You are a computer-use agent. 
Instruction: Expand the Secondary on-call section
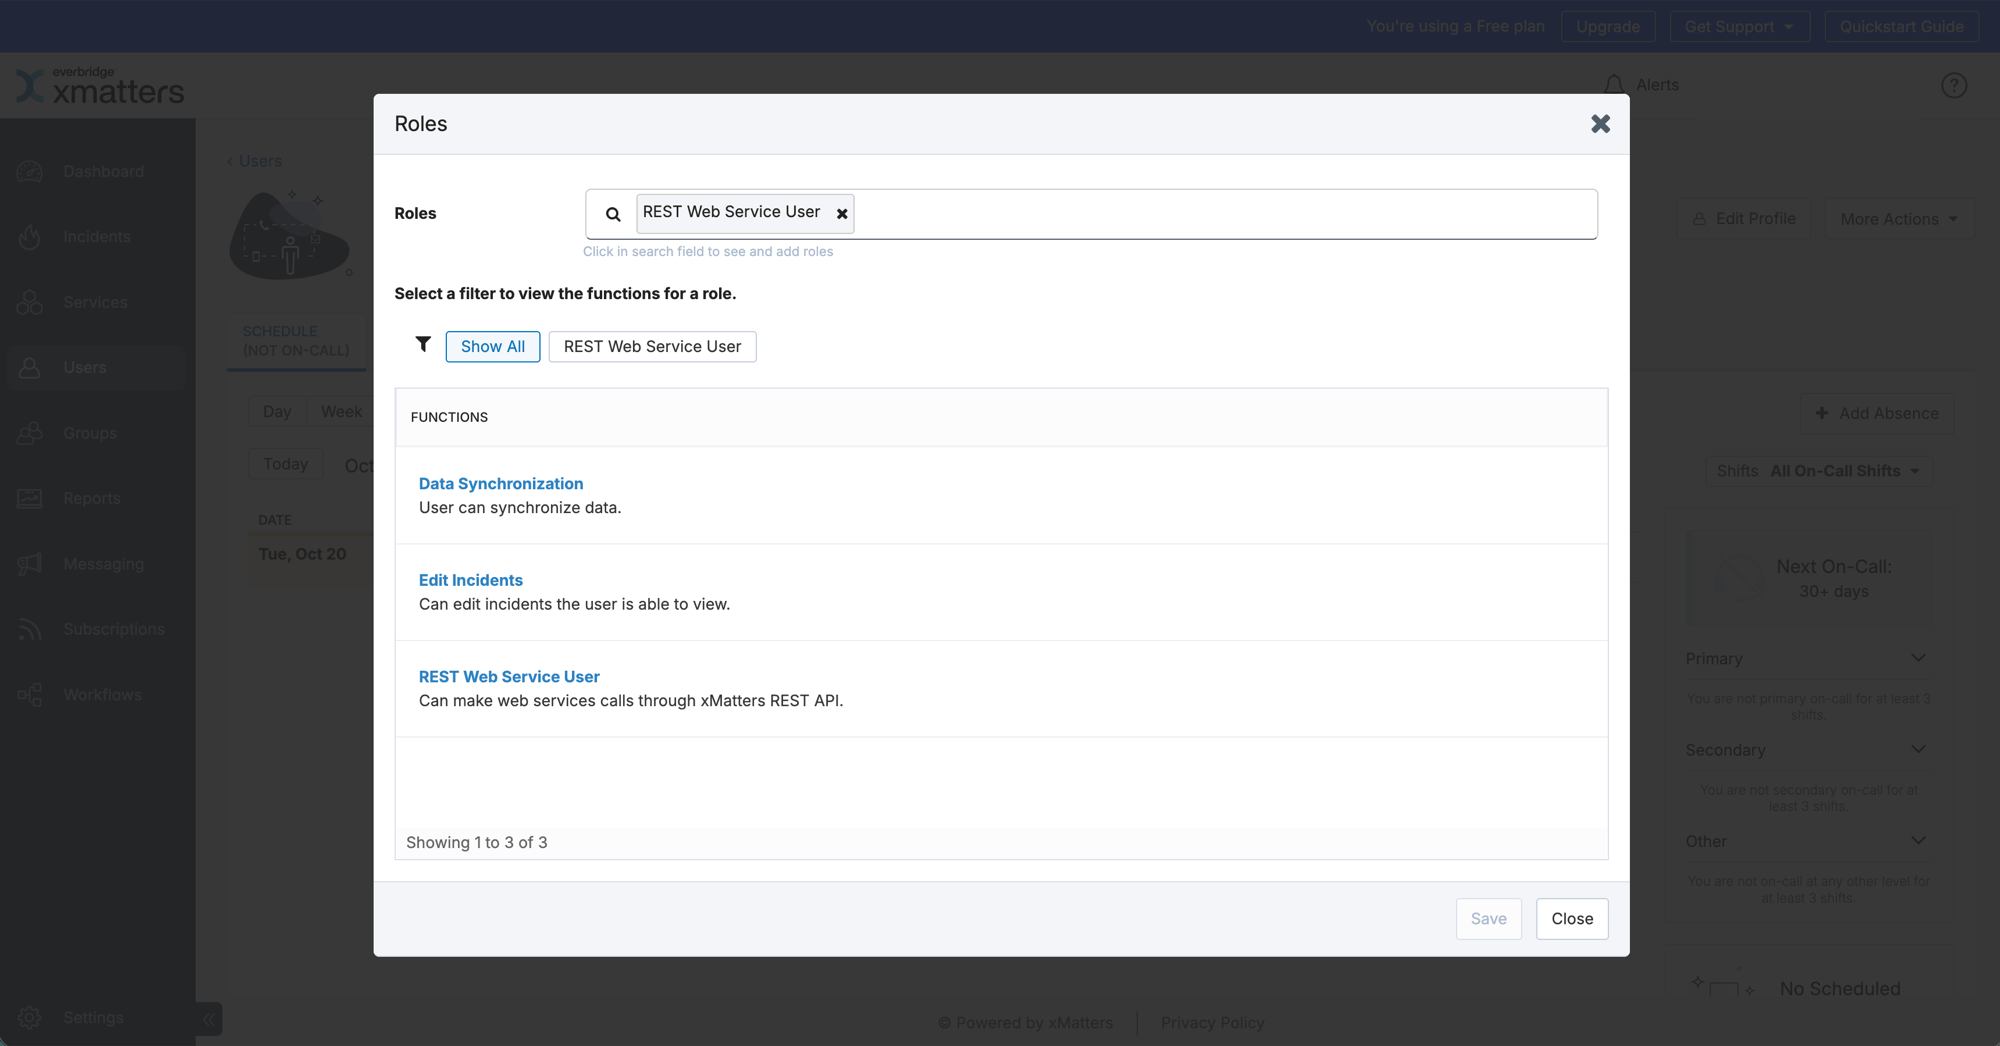pyautogui.click(x=1918, y=750)
